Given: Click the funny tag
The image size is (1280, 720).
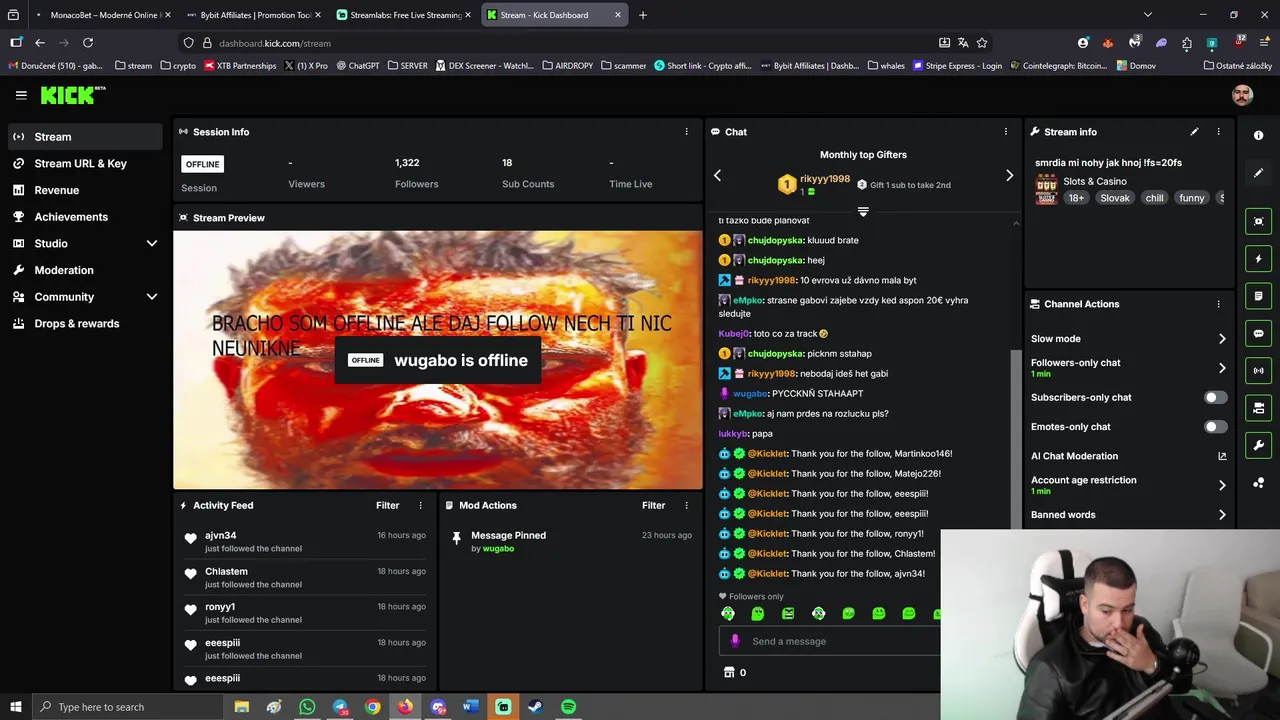Looking at the screenshot, I should click(1191, 198).
